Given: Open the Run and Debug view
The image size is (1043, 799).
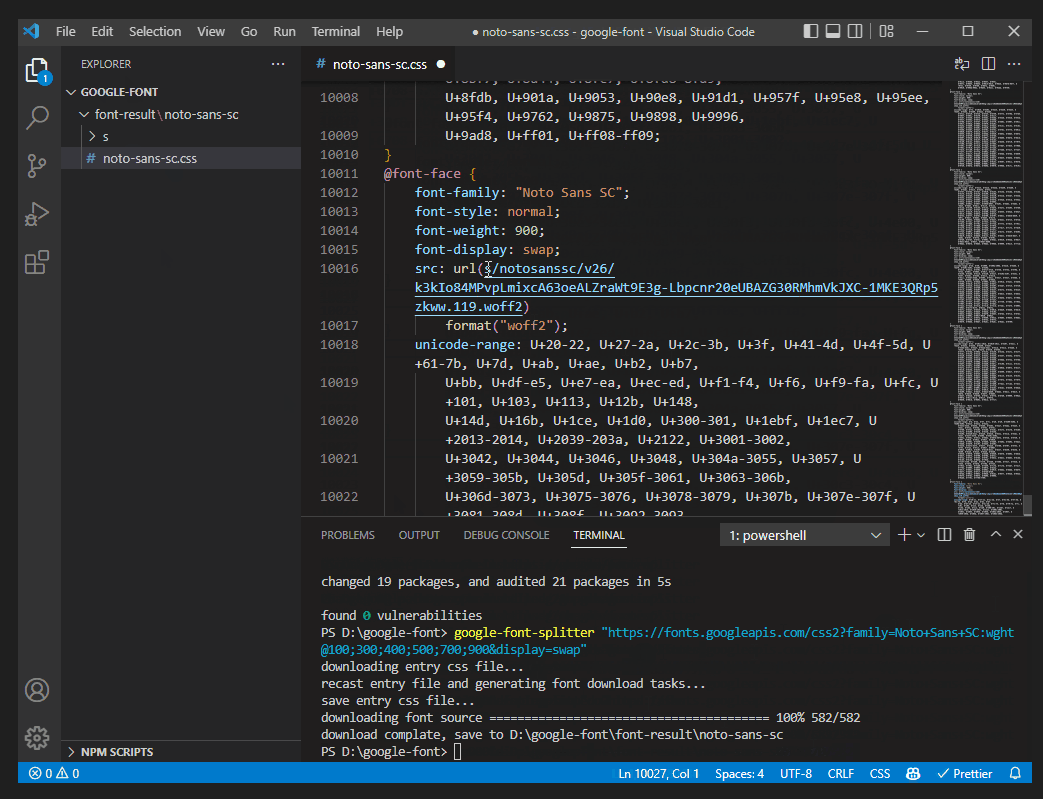Looking at the screenshot, I should coord(37,214).
